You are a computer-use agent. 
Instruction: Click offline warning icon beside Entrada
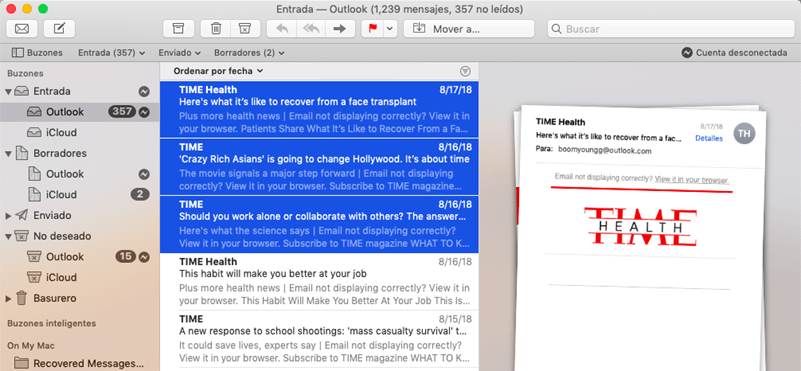pyautogui.click(x=145, y=91)
